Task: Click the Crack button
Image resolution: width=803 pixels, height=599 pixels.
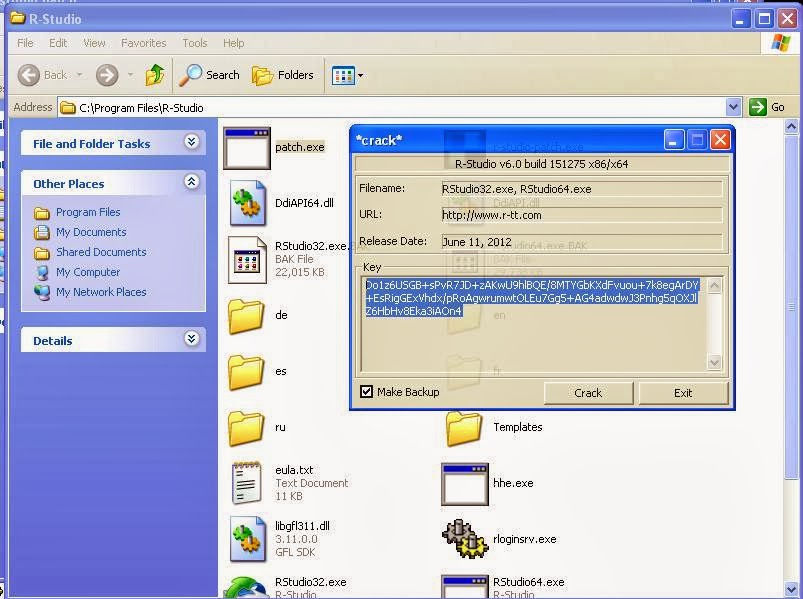Action: (588, 393)
